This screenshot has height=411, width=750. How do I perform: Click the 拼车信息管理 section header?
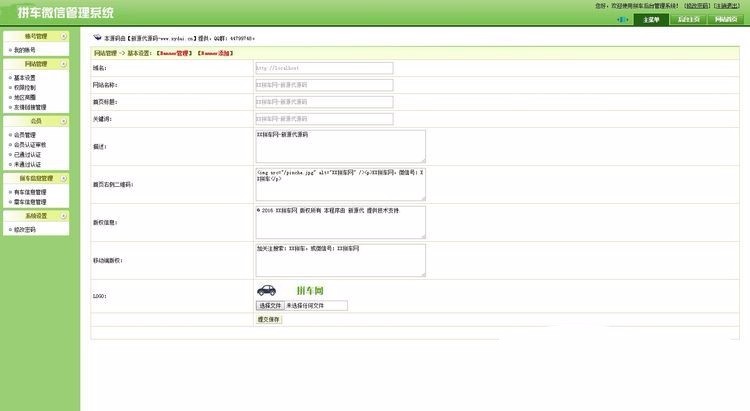click(36, 178)
